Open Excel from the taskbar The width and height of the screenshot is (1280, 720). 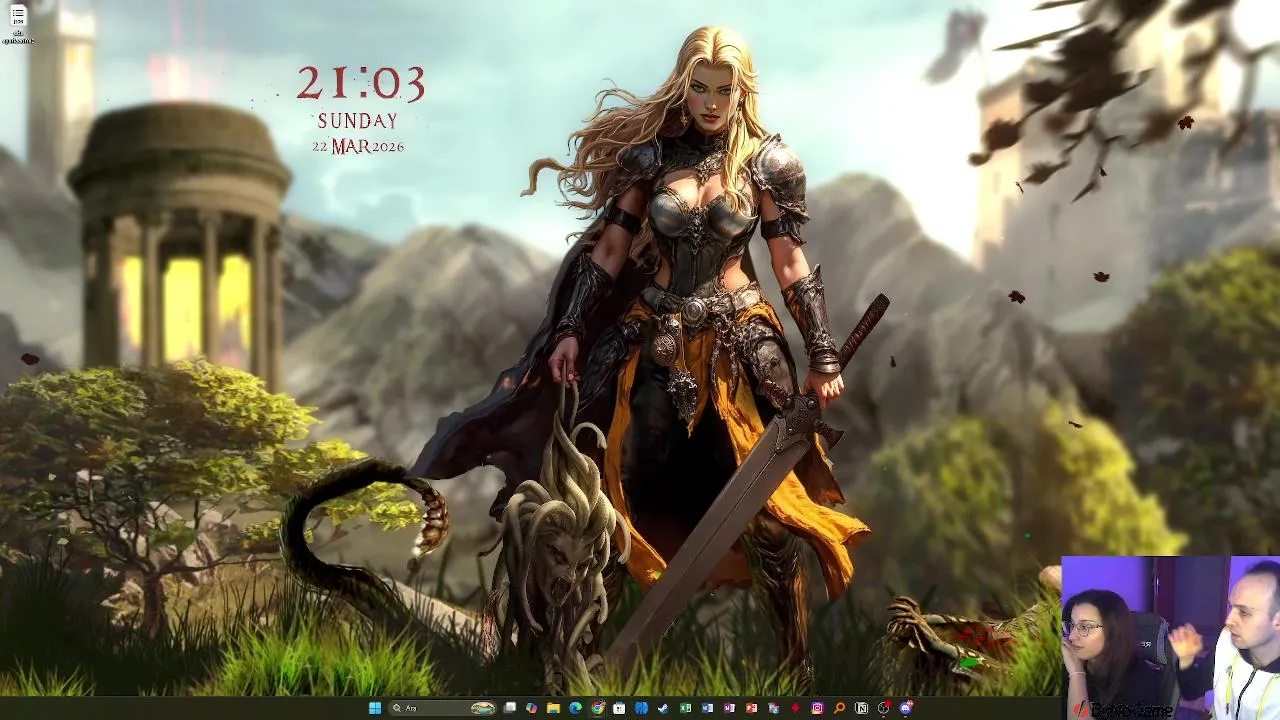tap(685, 708)
